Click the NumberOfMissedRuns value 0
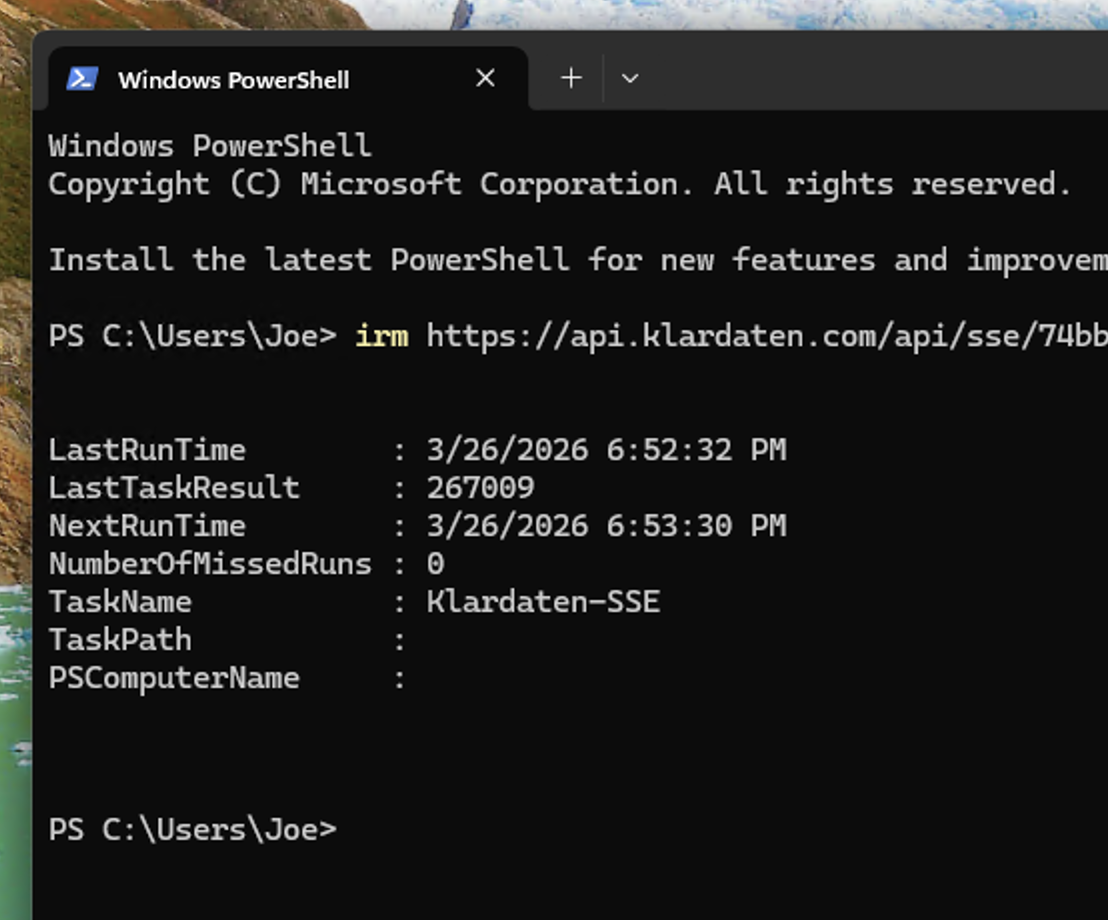The width and height of the screenshot is (1108, 920). pyautogui.click(x=435, y=564)
